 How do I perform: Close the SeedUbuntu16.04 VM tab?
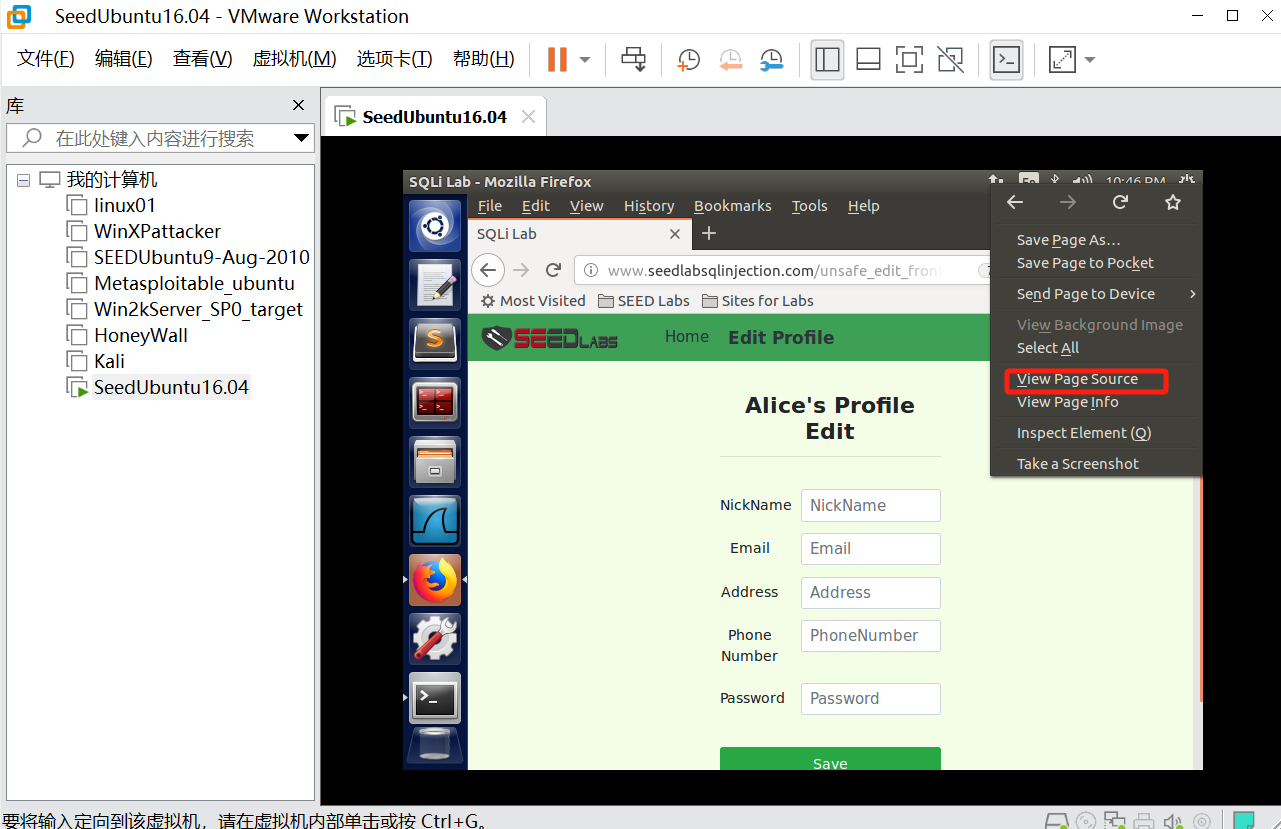(x=528, y=117)
